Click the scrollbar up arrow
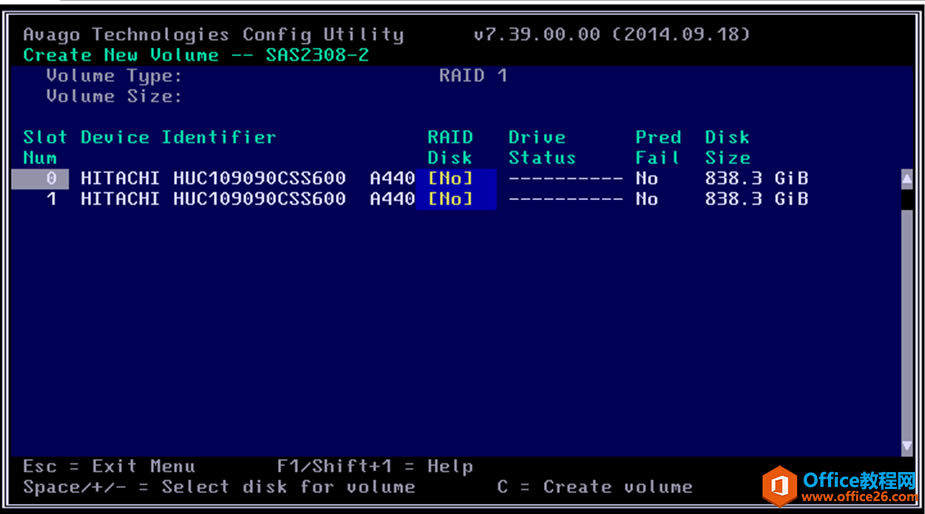 tap(907, 179)
